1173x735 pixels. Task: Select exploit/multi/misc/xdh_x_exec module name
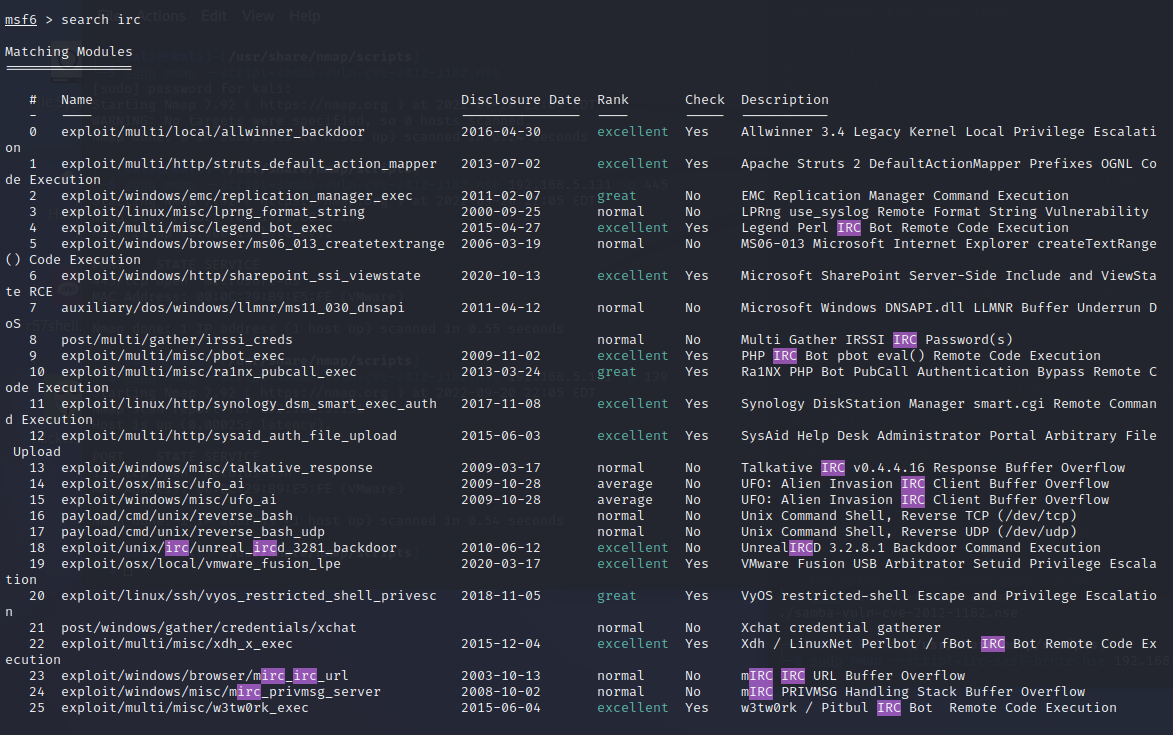pos(177,644)
